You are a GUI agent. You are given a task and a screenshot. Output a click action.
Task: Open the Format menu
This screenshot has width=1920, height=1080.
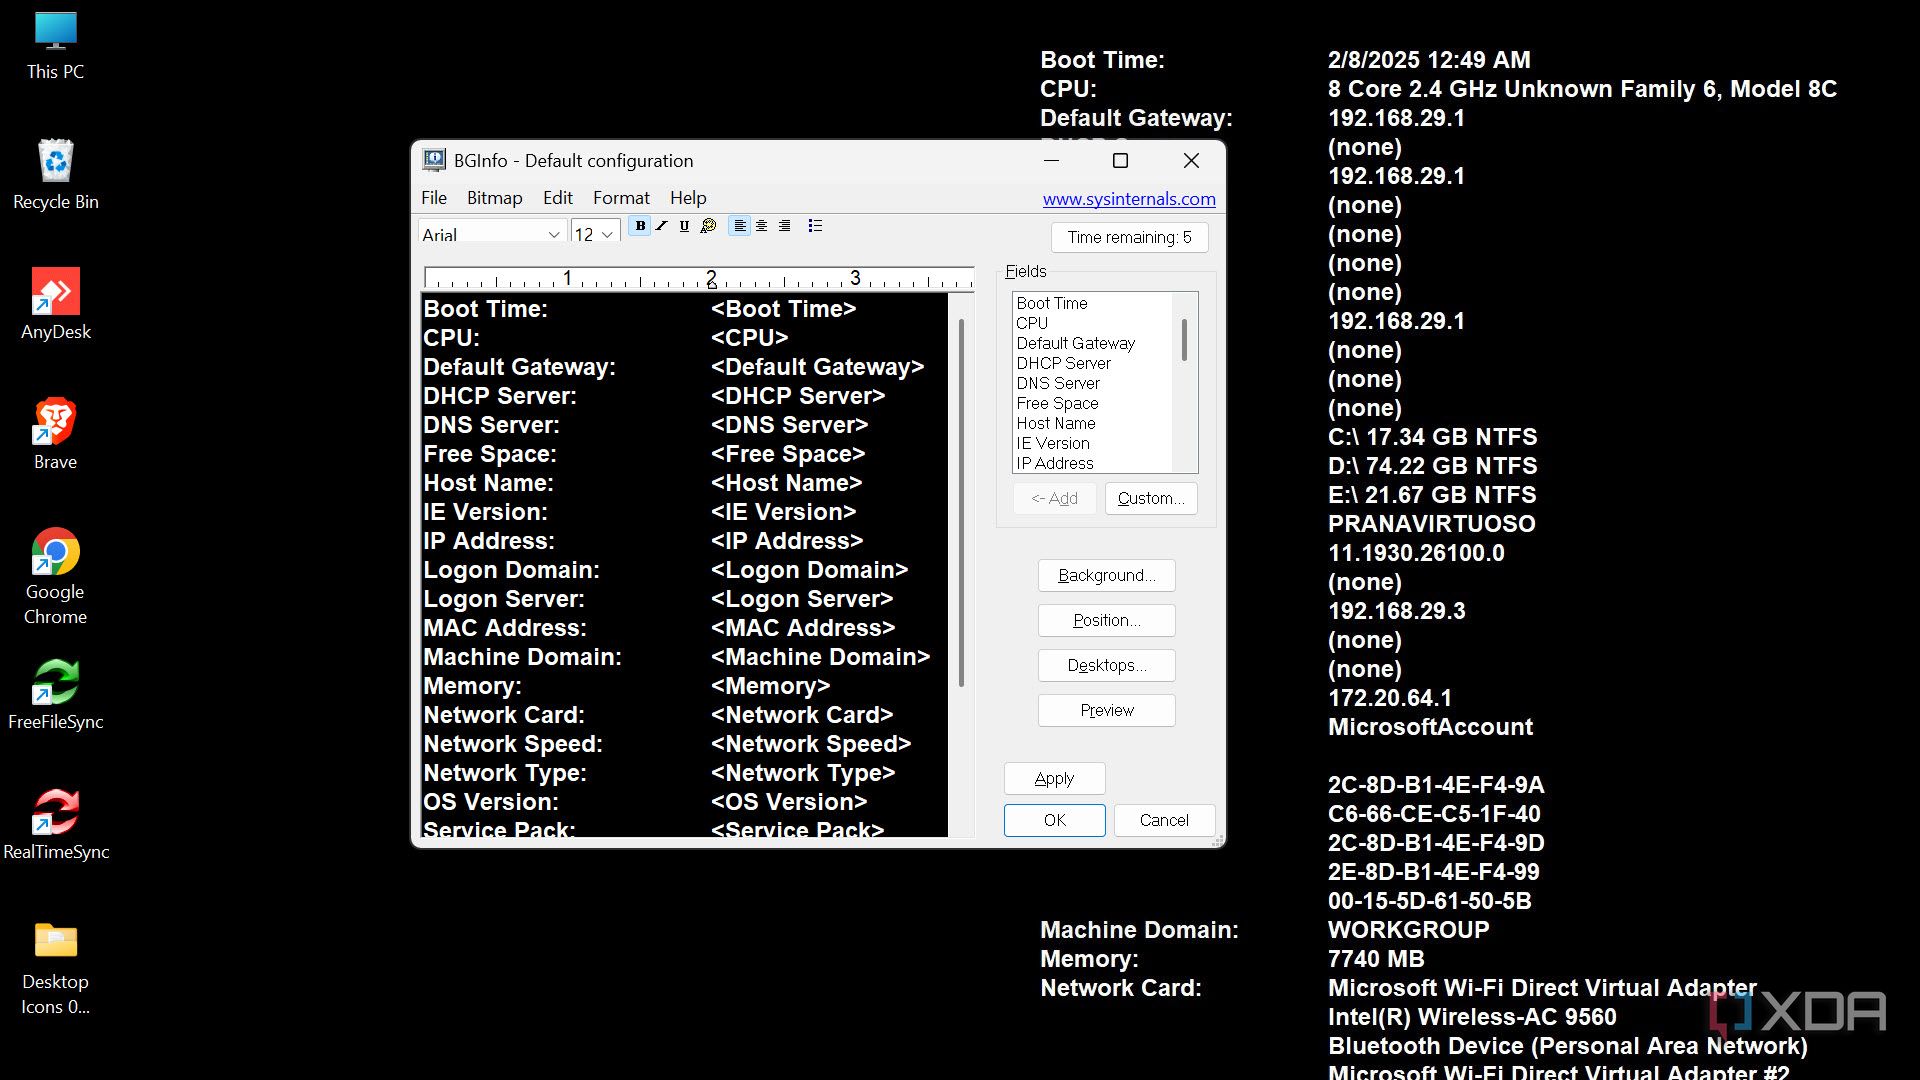tap(621, 198)
